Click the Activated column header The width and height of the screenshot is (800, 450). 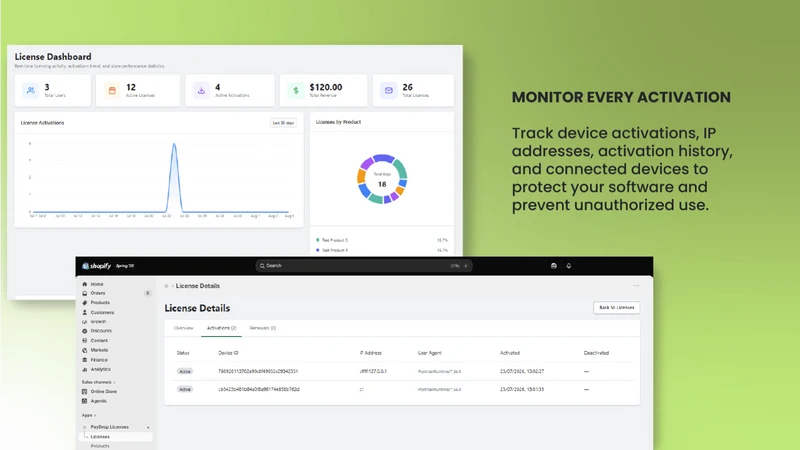pyautogui.click(x=510, y=353)
